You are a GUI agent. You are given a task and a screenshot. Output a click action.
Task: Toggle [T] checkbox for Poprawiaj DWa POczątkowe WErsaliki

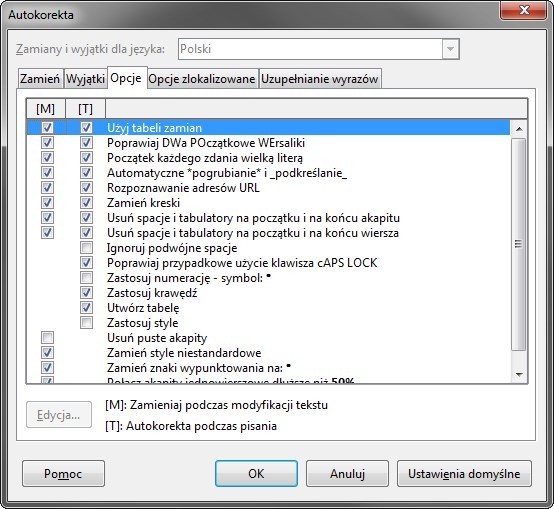click(x=86, y=143)
